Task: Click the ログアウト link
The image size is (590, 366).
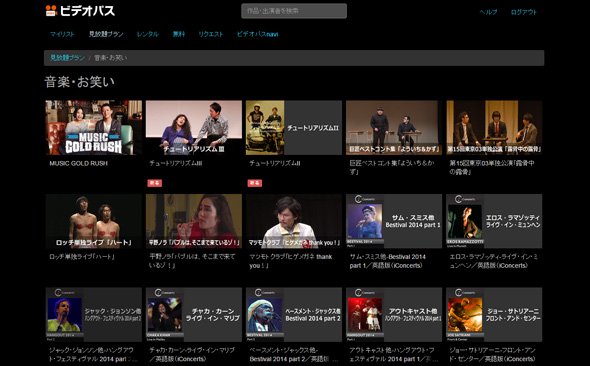Action: click(x=523, y=12)
